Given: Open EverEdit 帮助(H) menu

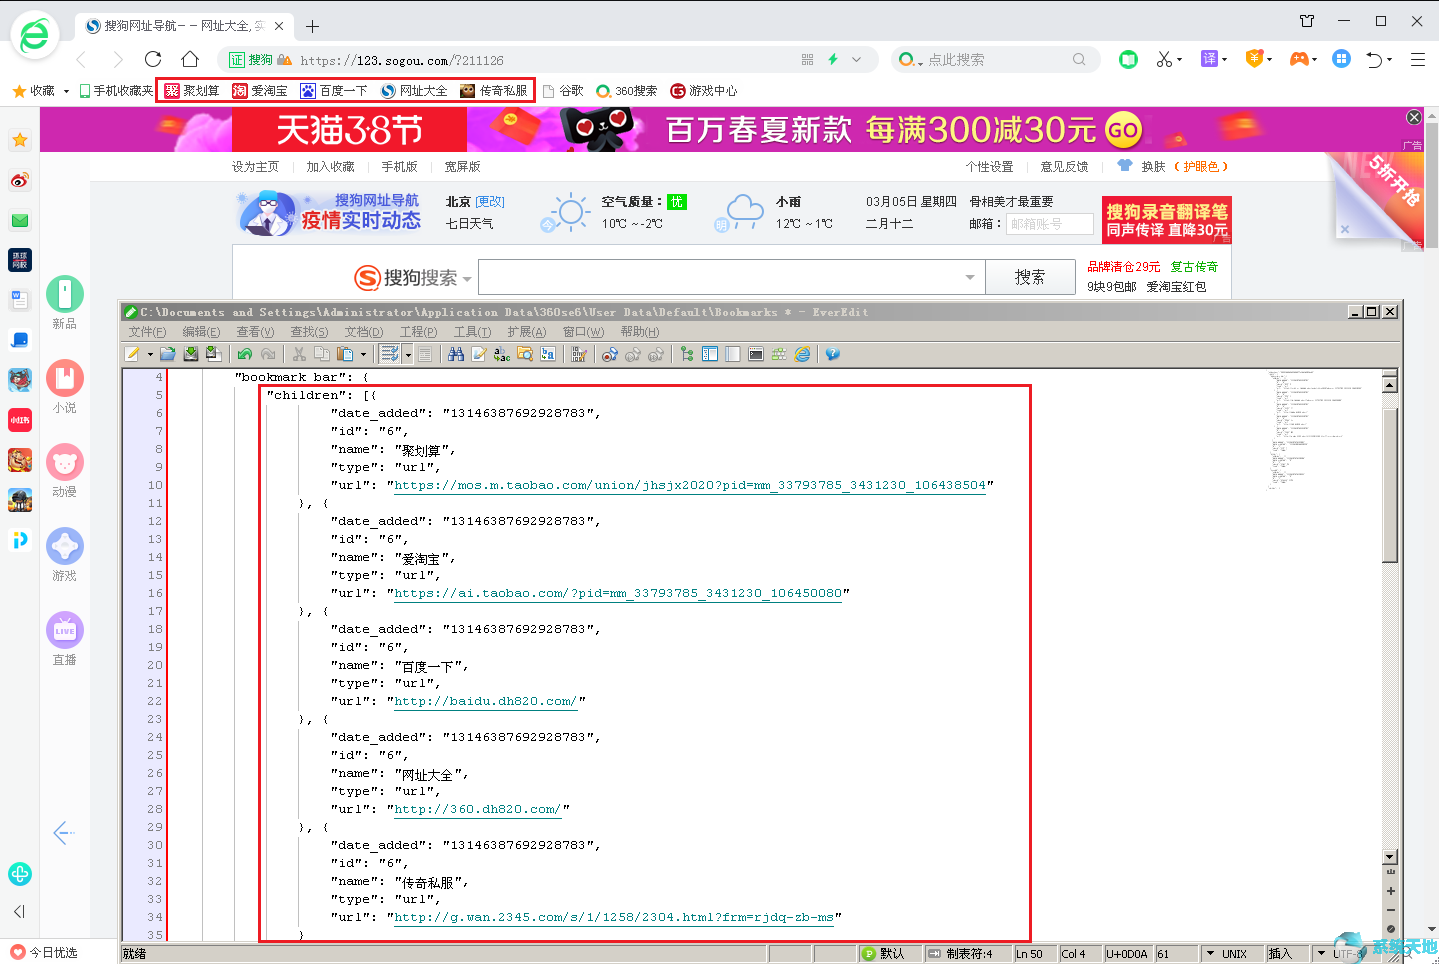Looking at the screenshot, I should tap(639, 331).
